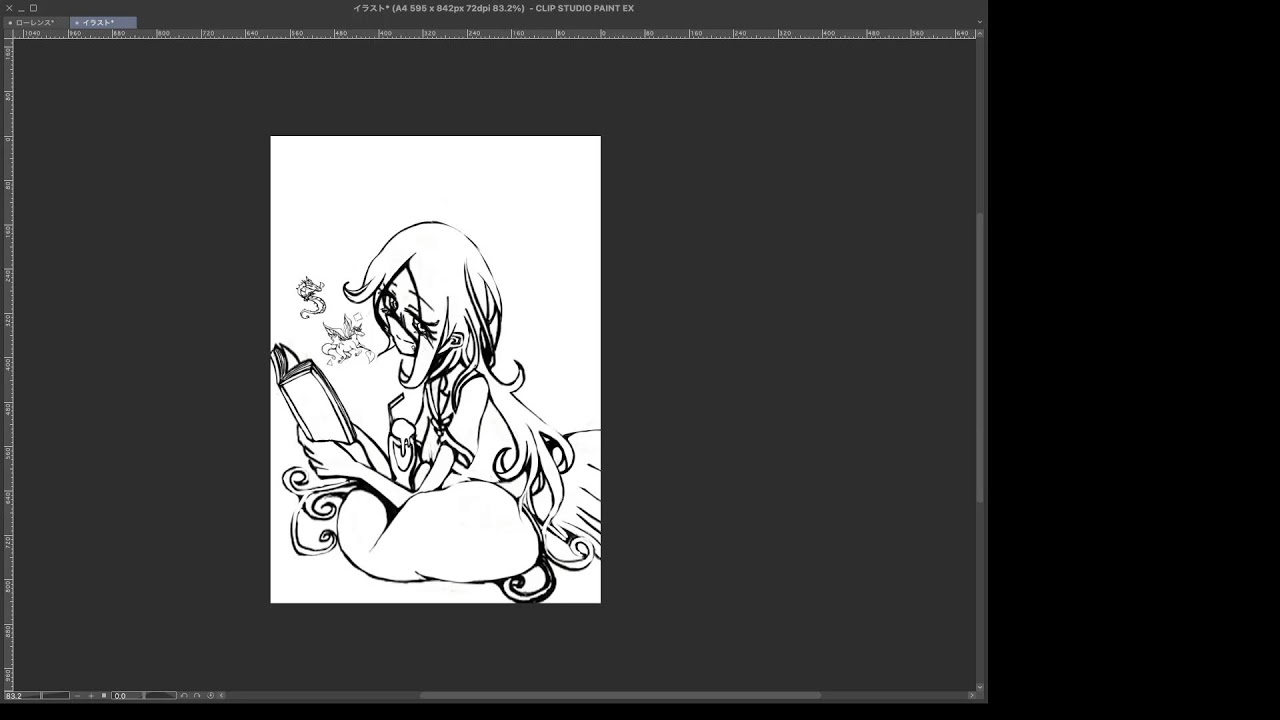The width and height of the screenshot is (1280, 720).
Task: Minimize the CLIP STUDIO PAINT window
Action: click(x=21, y=8)
